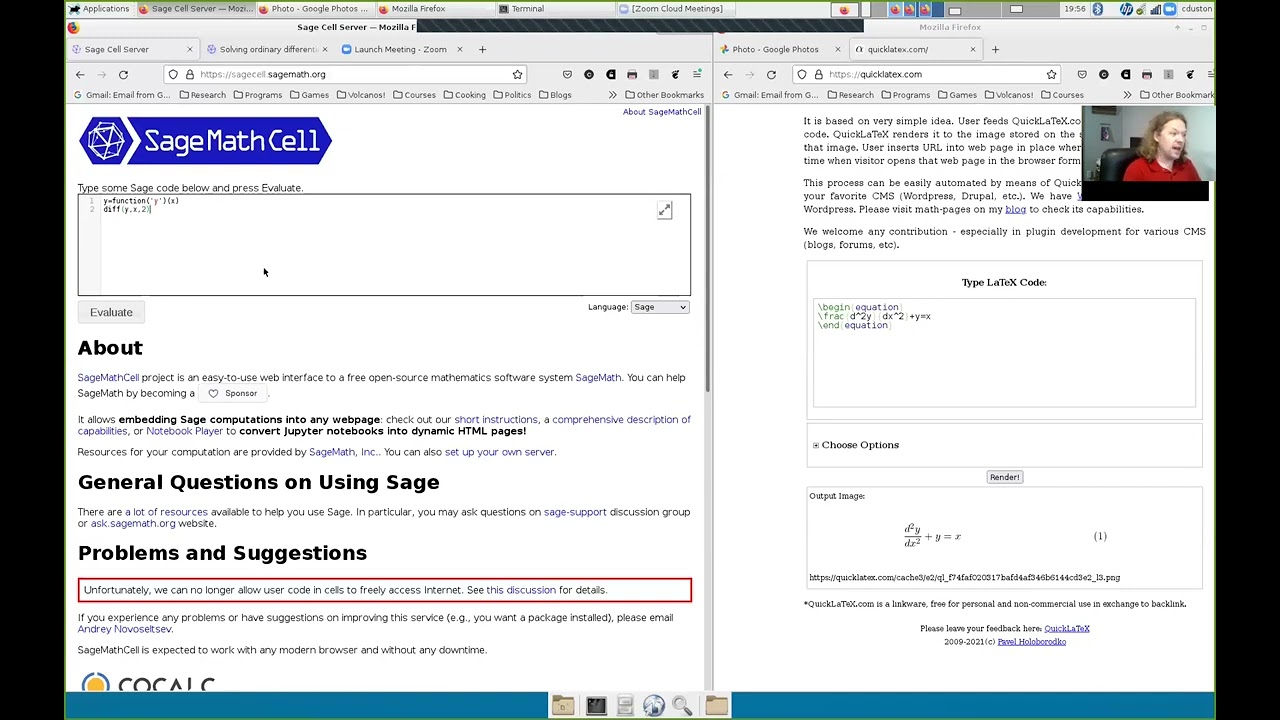Open a new tab in QuickLaTeX window
Screen dimensions: 1280x720
995,49
